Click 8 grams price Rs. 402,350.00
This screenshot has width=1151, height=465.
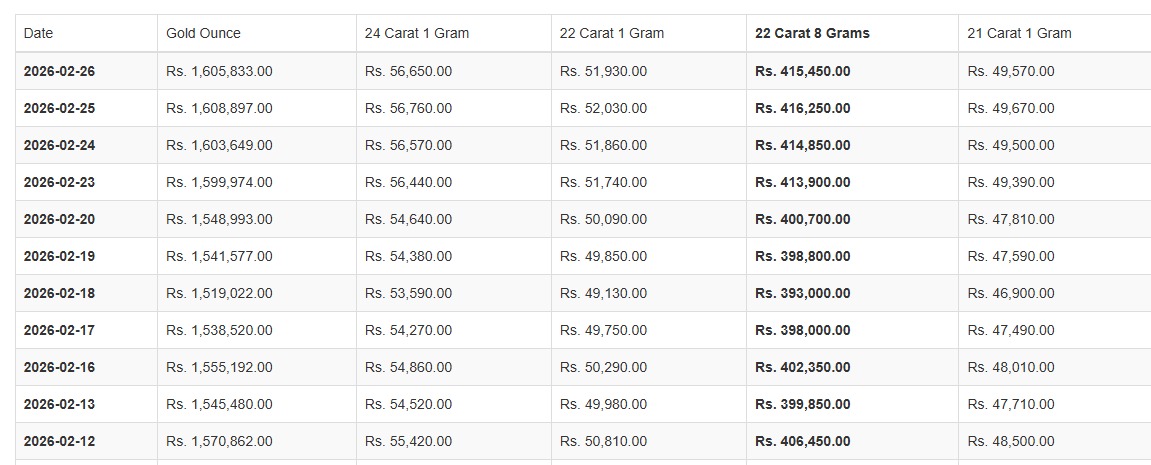[x=803, y=367]
